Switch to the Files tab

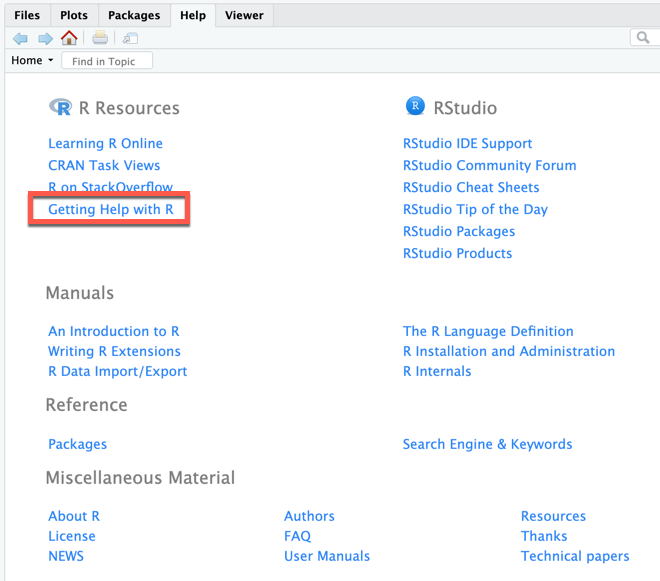tap(27, 16)
